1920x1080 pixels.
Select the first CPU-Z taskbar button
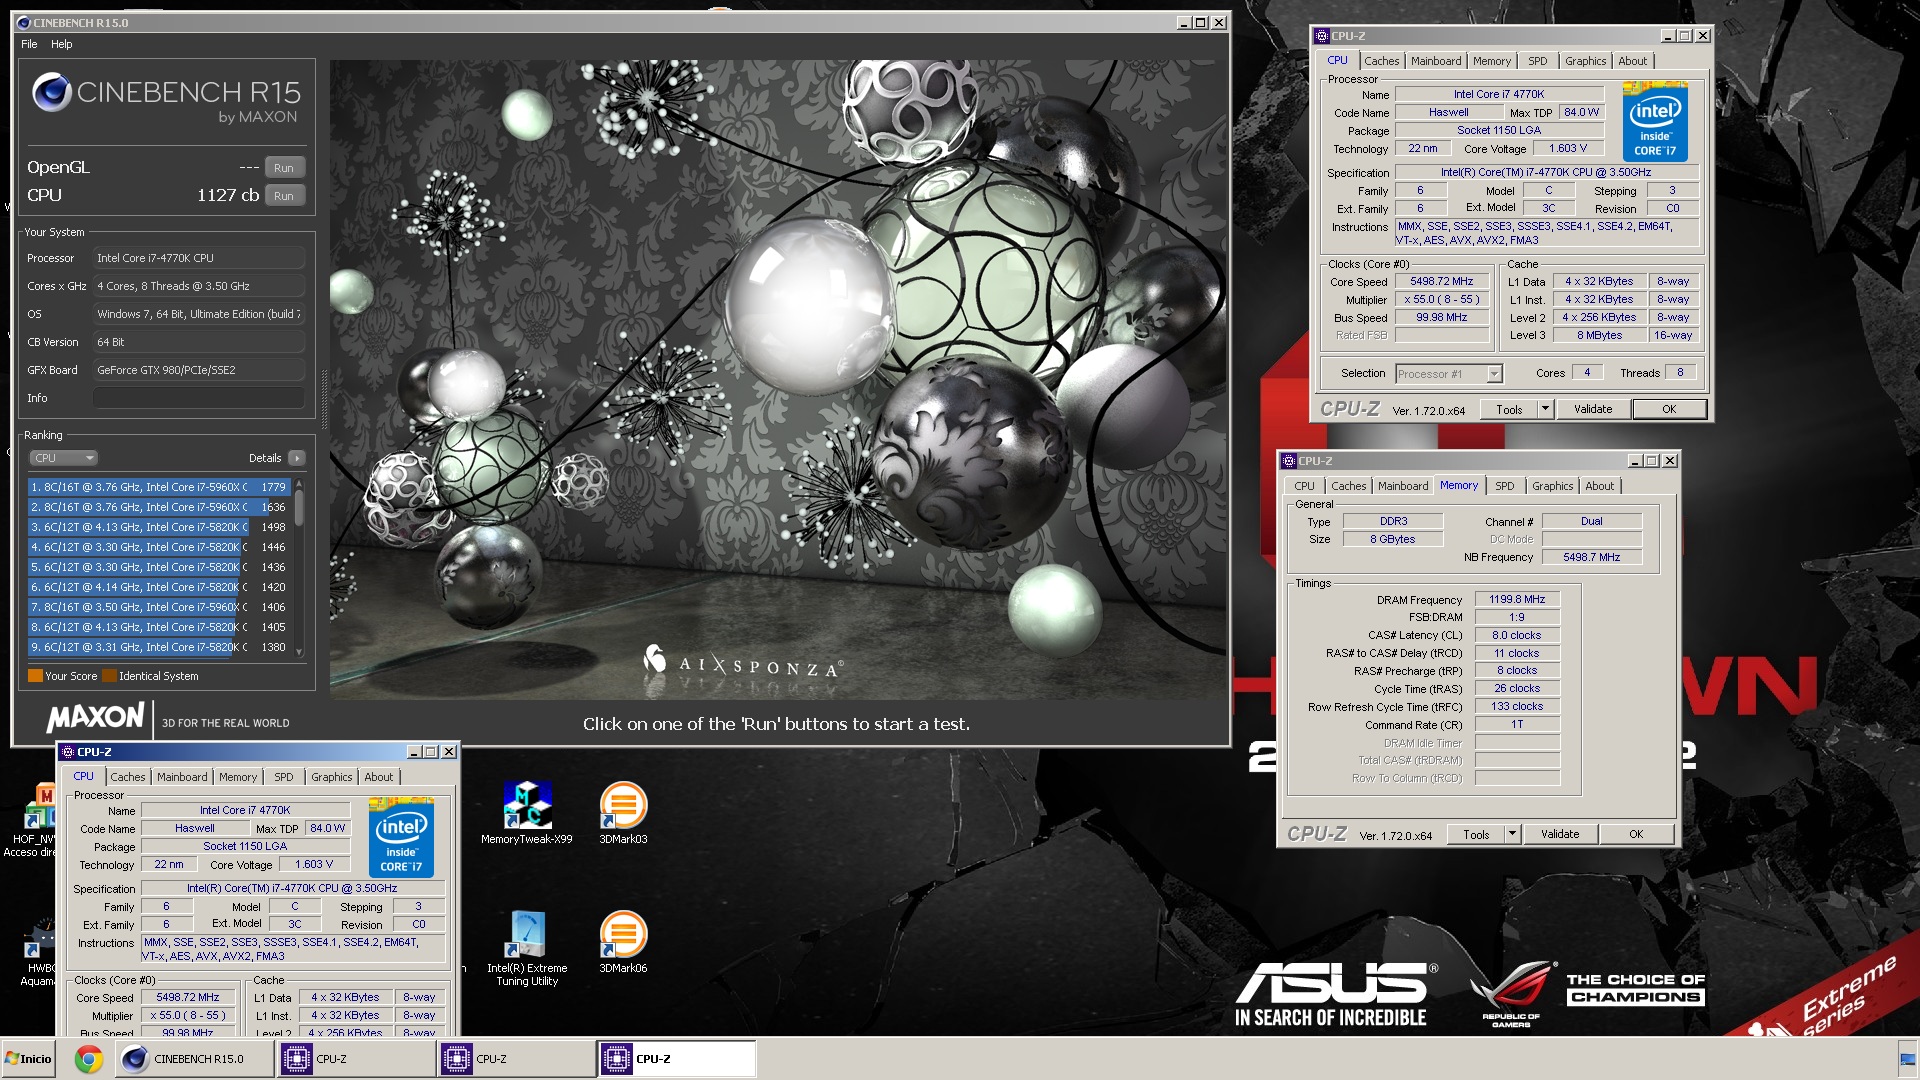[355, 1059]
